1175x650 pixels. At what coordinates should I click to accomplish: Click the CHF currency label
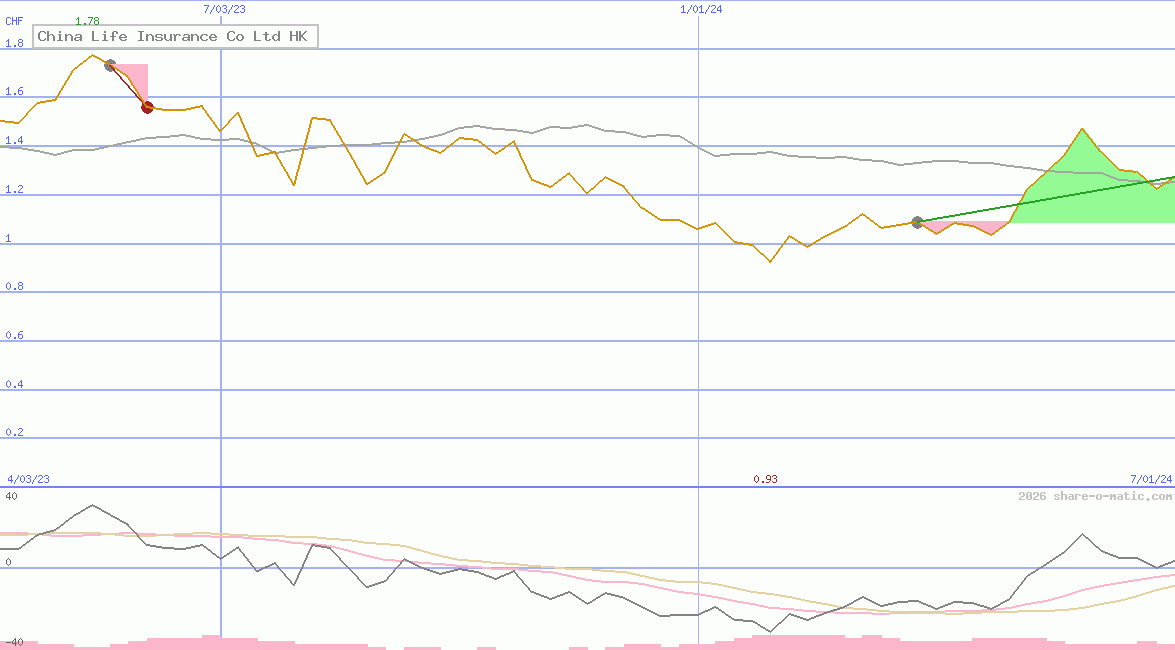coord(14,21)
